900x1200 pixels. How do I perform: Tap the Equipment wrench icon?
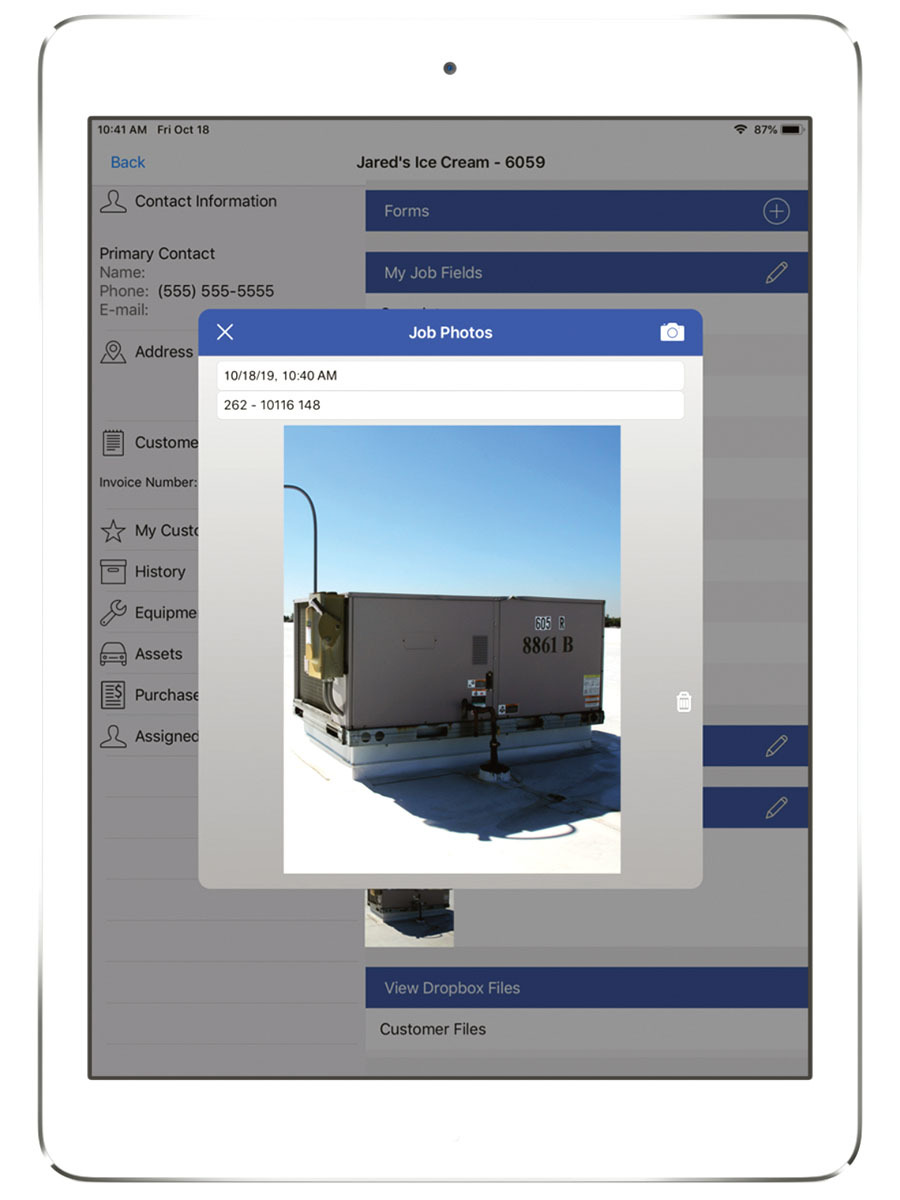[113, 613]
